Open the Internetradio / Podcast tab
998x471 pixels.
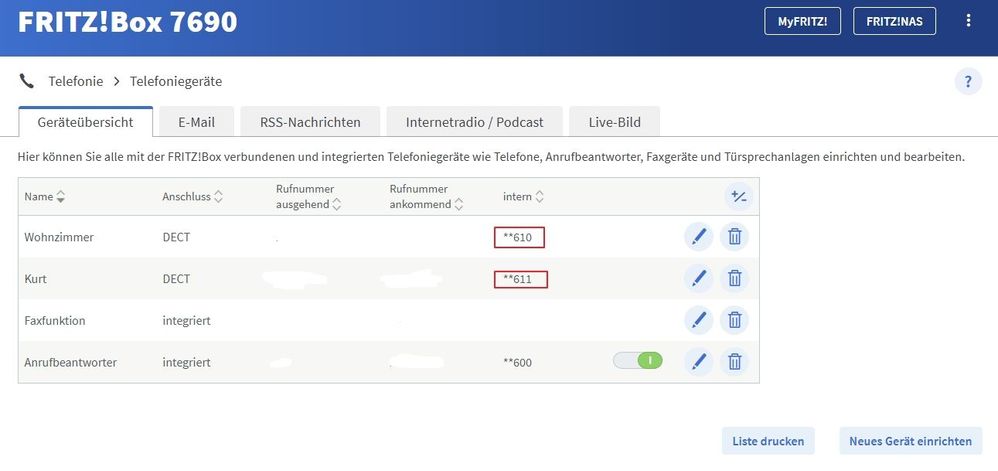474,122
